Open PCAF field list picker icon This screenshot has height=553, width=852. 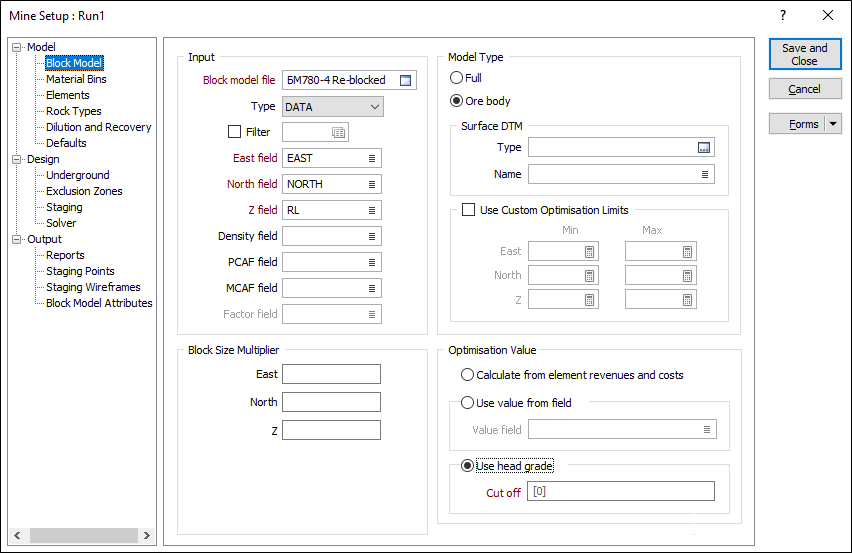click(372, 262)
